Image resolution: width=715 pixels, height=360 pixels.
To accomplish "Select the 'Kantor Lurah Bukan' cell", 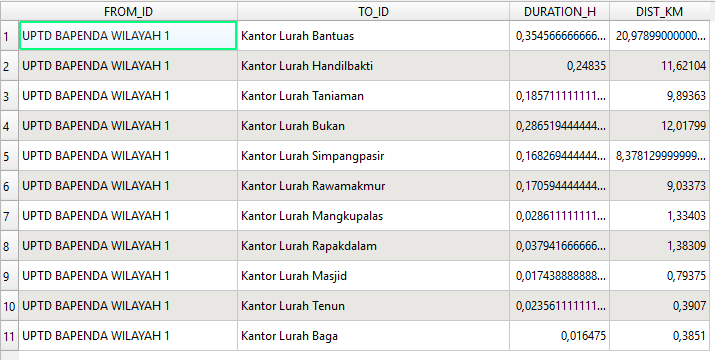I will coord(373,126).
